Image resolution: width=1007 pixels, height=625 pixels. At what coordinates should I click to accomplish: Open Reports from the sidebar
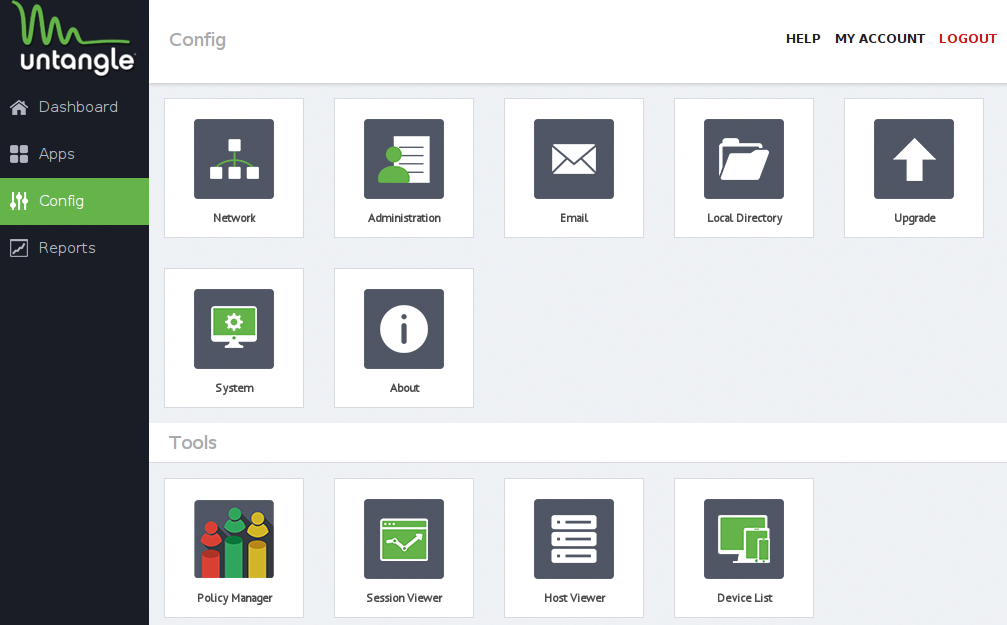(74, 248)
